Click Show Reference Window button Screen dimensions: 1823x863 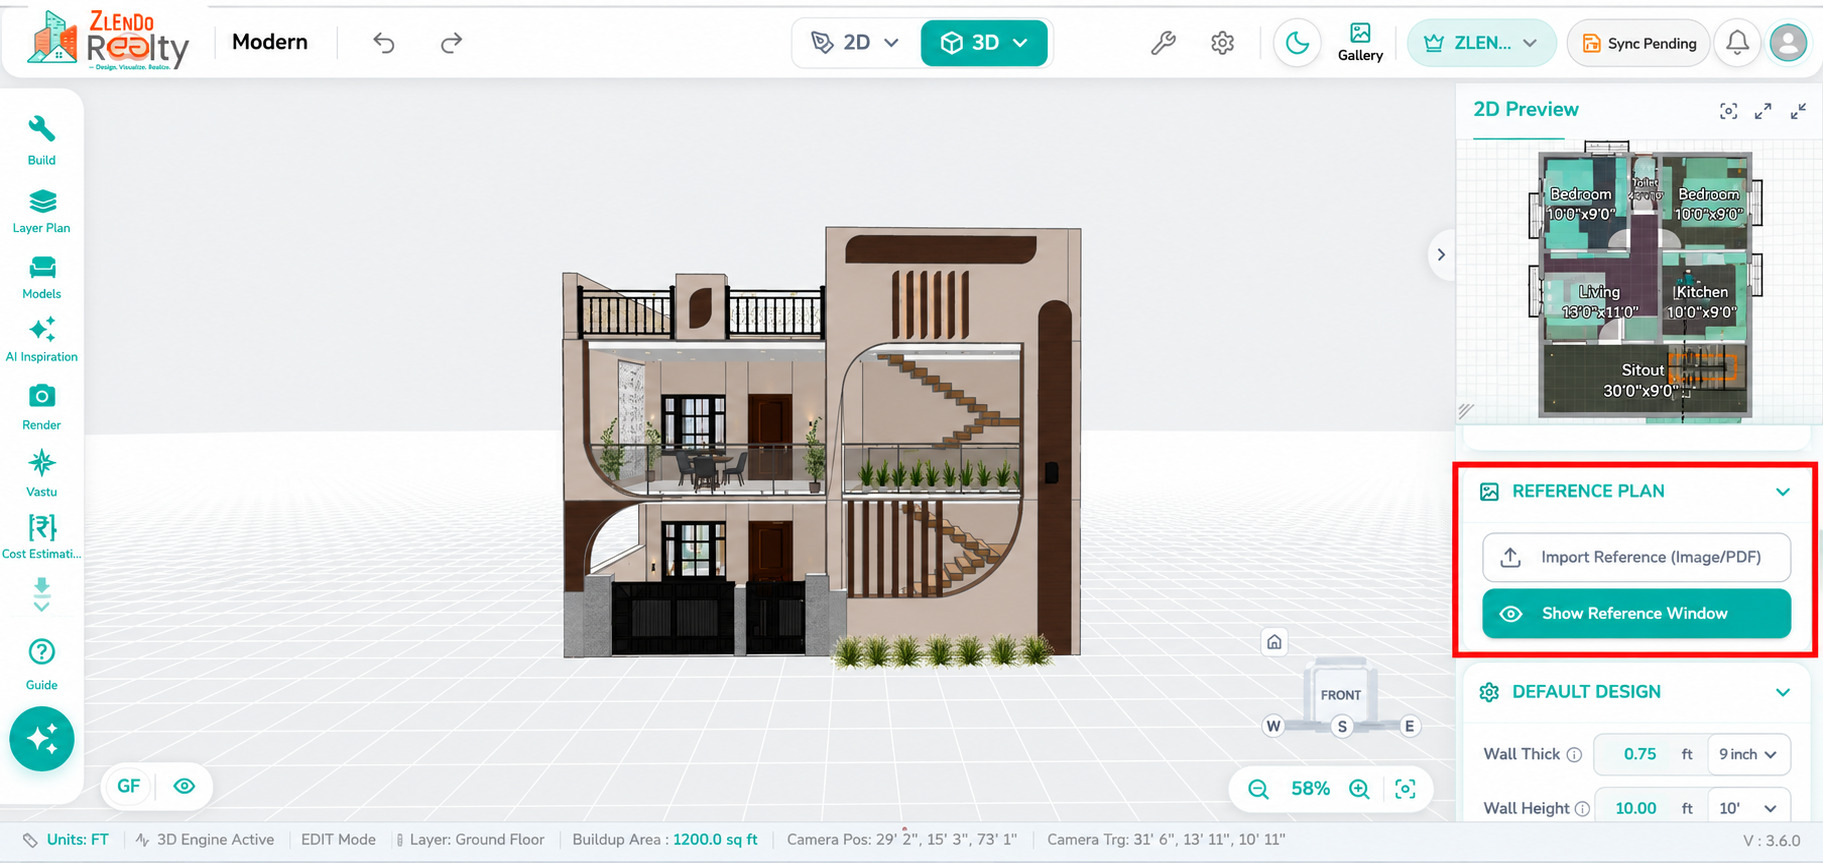(x=1636, y=613)
